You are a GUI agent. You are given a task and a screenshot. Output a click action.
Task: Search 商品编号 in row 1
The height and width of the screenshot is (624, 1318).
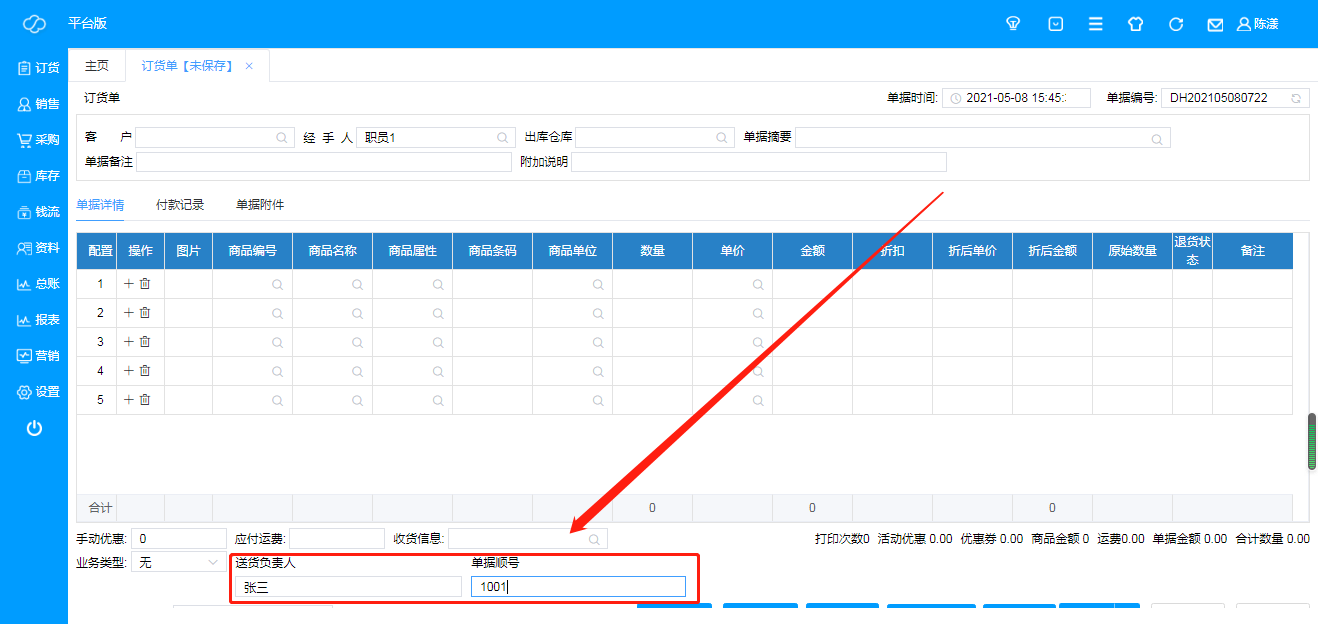pos(278,285)
